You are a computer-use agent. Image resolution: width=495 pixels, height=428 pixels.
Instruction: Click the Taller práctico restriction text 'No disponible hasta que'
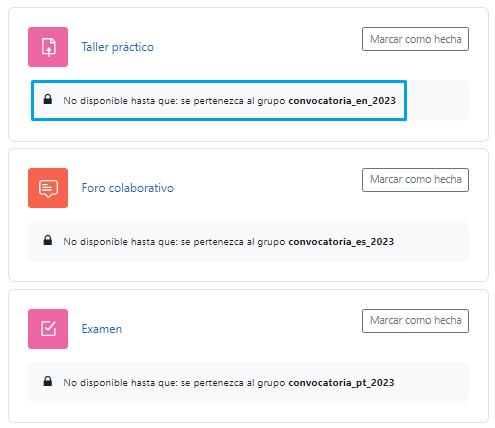(121, 101)
